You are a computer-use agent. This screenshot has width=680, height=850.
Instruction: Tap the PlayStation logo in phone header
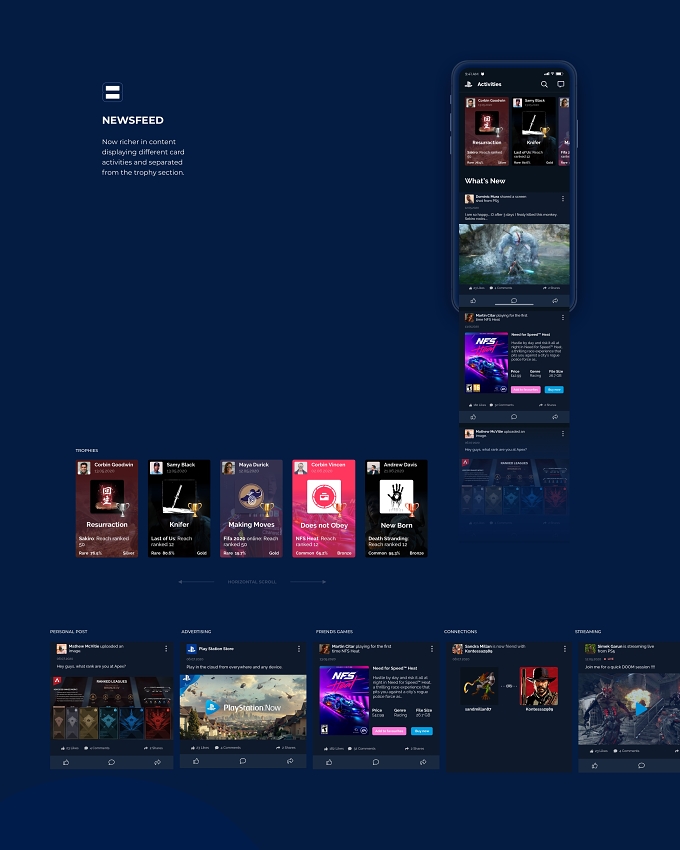469,84
